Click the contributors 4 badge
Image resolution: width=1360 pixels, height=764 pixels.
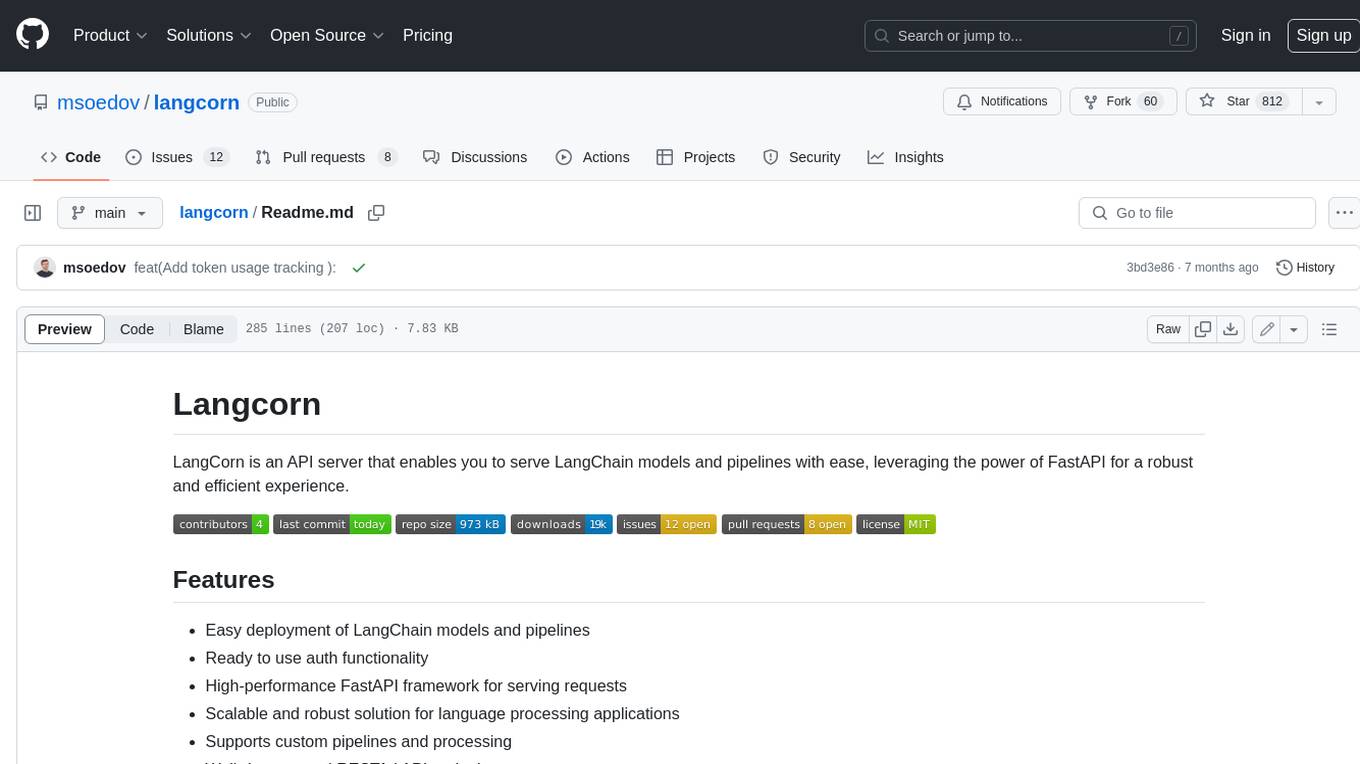point(221,524)
